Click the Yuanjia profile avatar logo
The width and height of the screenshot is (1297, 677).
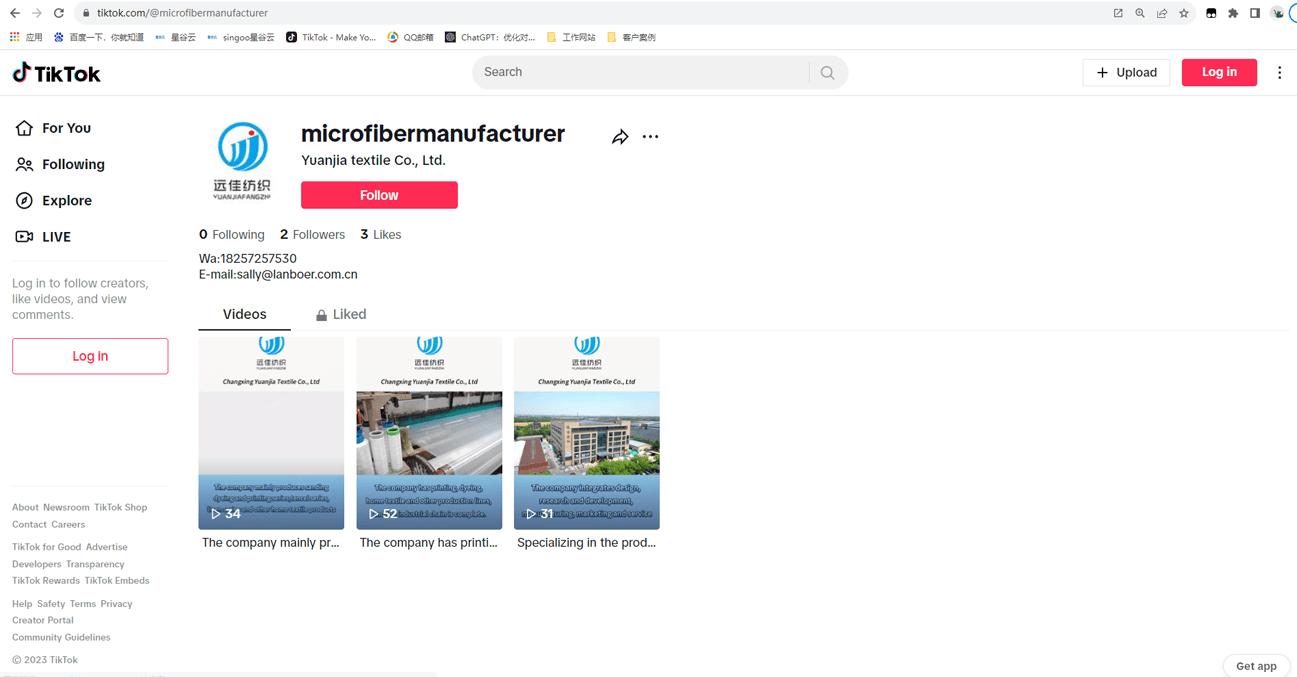[242, 160]
